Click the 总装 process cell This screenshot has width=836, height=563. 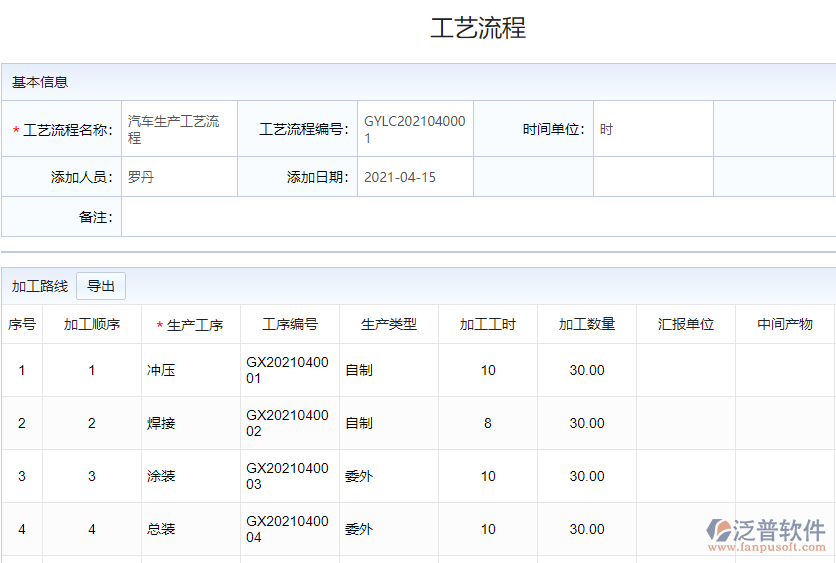(x=161, y=530)
